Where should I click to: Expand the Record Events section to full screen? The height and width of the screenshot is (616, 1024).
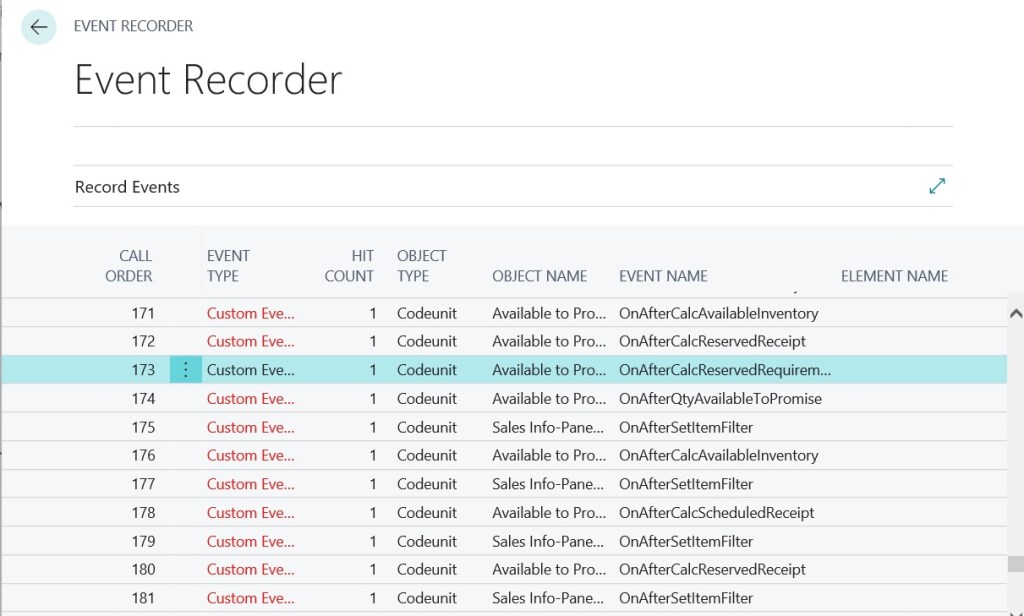pyautogui.click(x=937, y=186)
